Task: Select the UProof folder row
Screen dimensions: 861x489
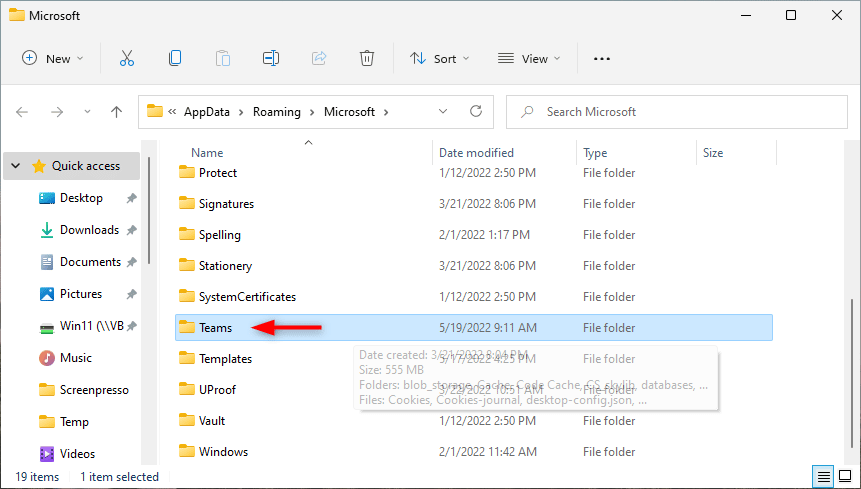Action: point(473,390)
